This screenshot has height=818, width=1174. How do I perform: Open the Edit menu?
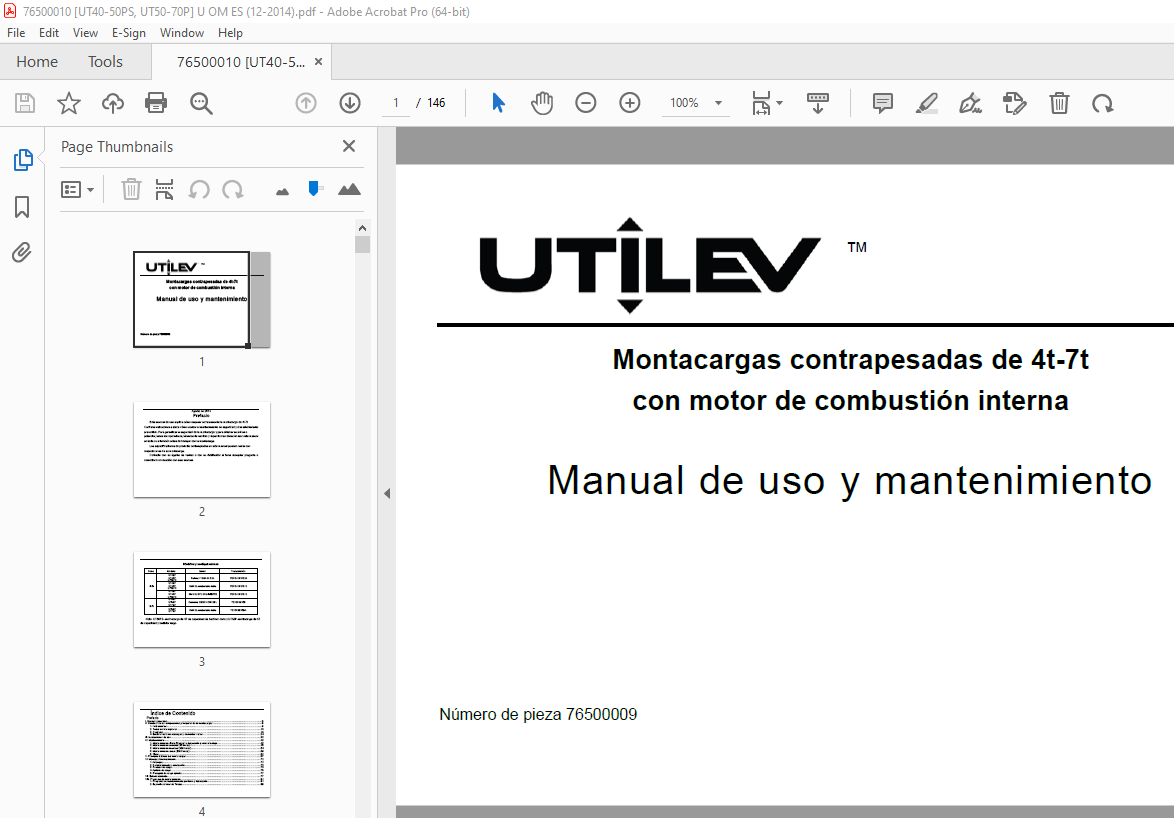point(49,33)
